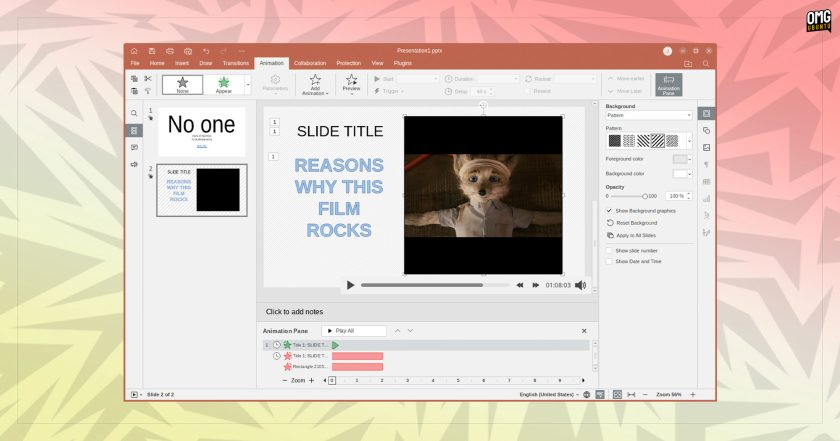This screenshot has height=441, width=840.
Task: Copy selection using the copy icon
Action: [x=134, y=79]
